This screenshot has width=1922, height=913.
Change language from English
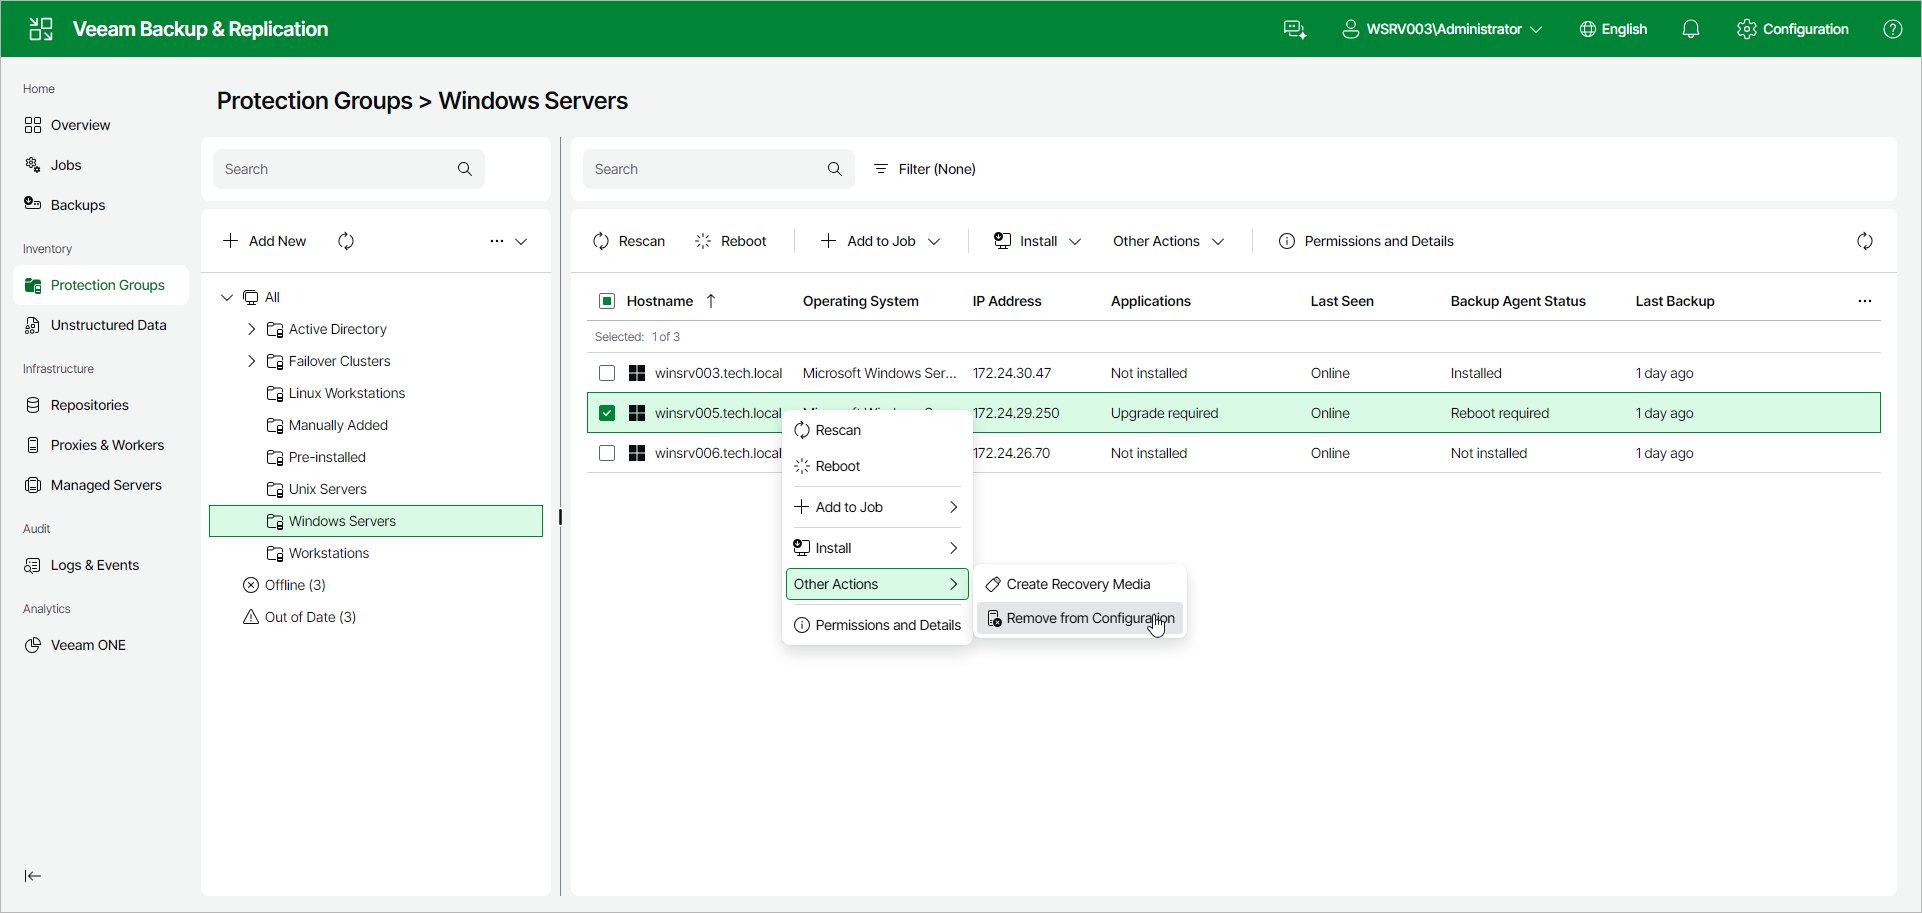pos(1613,29)
